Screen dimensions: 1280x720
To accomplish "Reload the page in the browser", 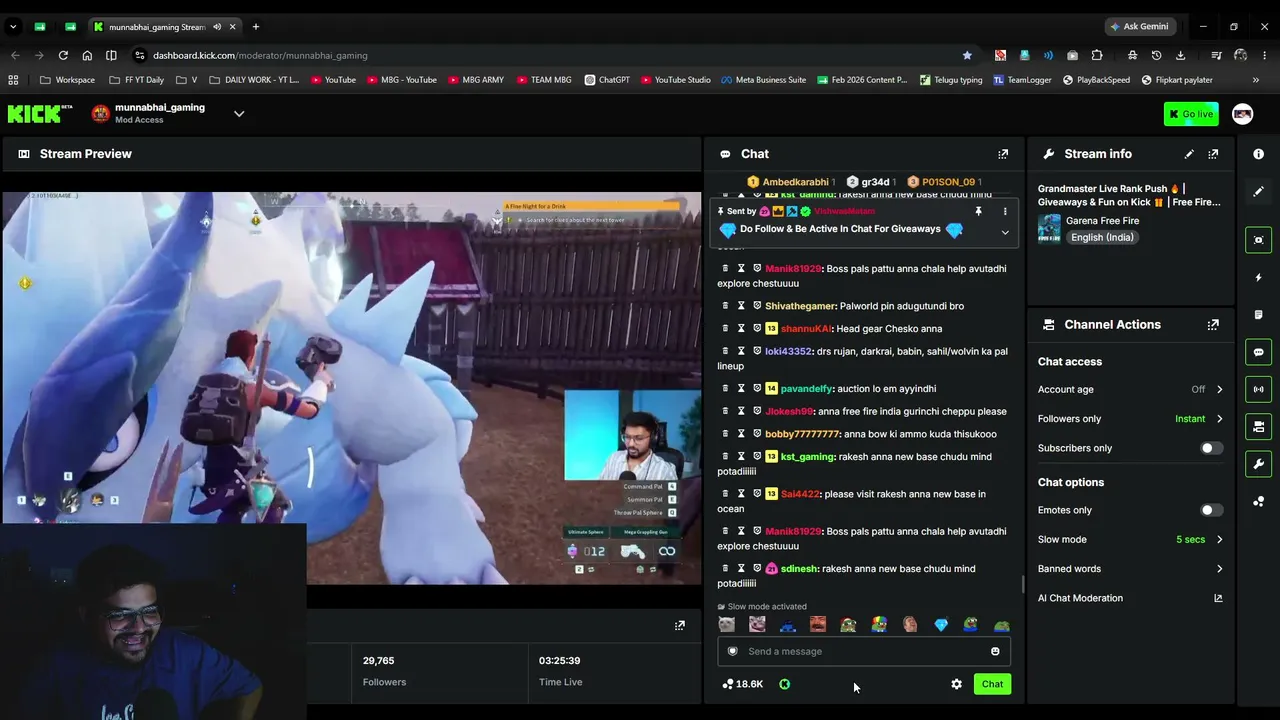I will pyautogui.click(x=63, y=56).
